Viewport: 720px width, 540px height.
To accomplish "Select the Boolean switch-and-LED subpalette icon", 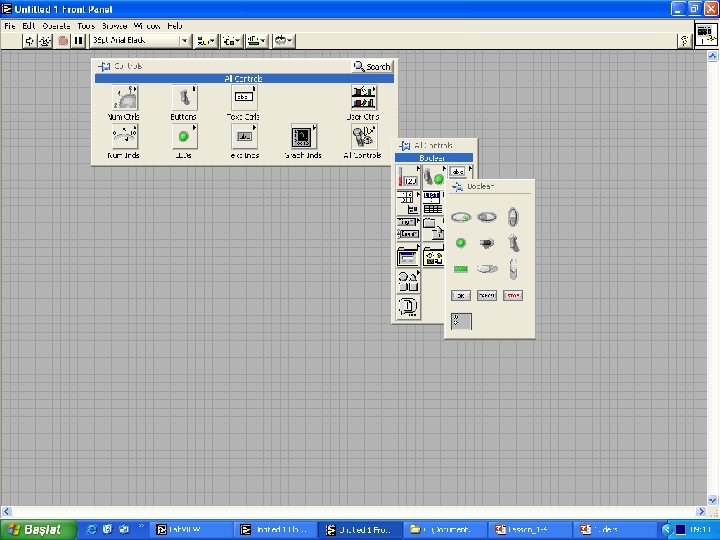I will click(x=433, y=177).
